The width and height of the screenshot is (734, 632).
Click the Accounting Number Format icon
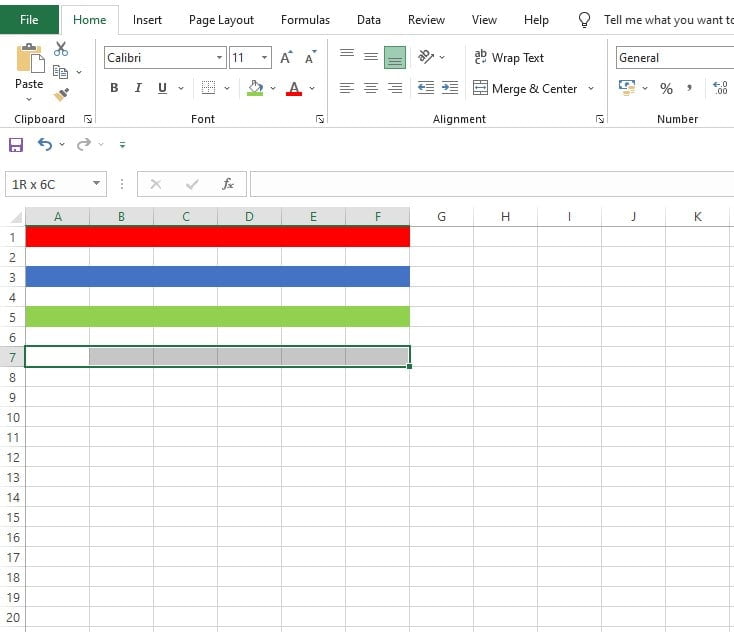627,88
